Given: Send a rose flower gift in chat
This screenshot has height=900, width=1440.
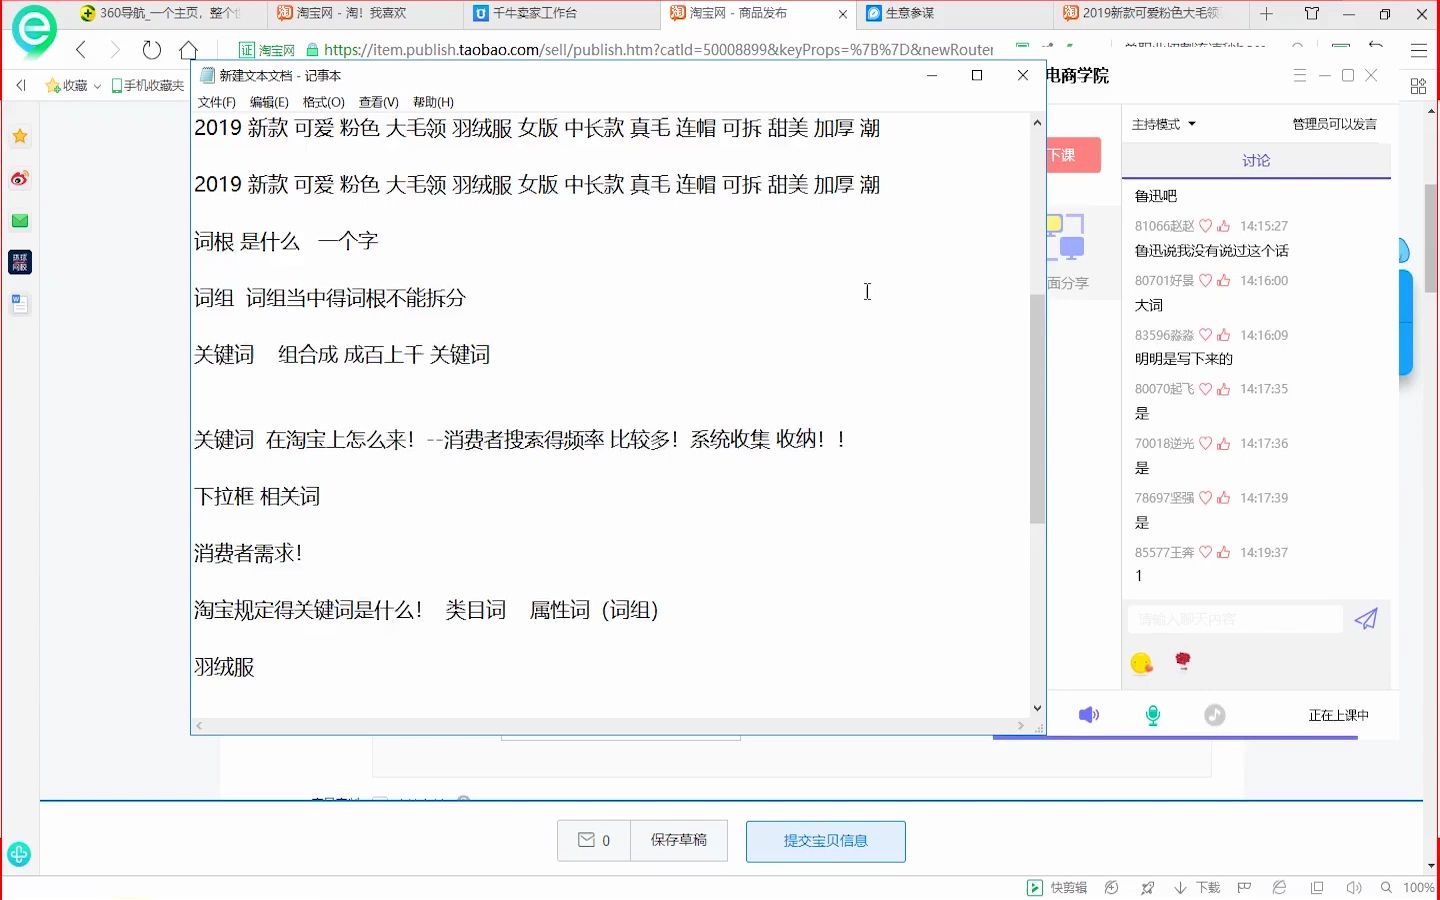Looking at the screenshot, I should tap(1183, 661).
